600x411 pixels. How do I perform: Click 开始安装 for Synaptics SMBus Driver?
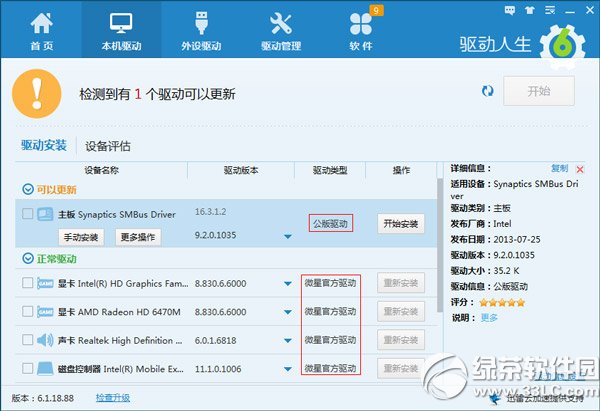click(401, 223)
